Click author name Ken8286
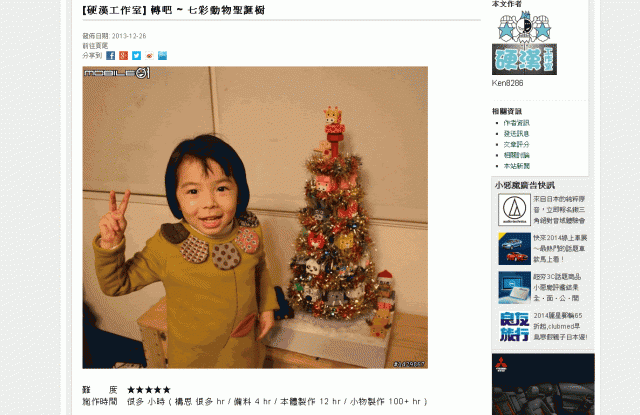Viewport: 640px width, 415px height. (x=507, y=83)
